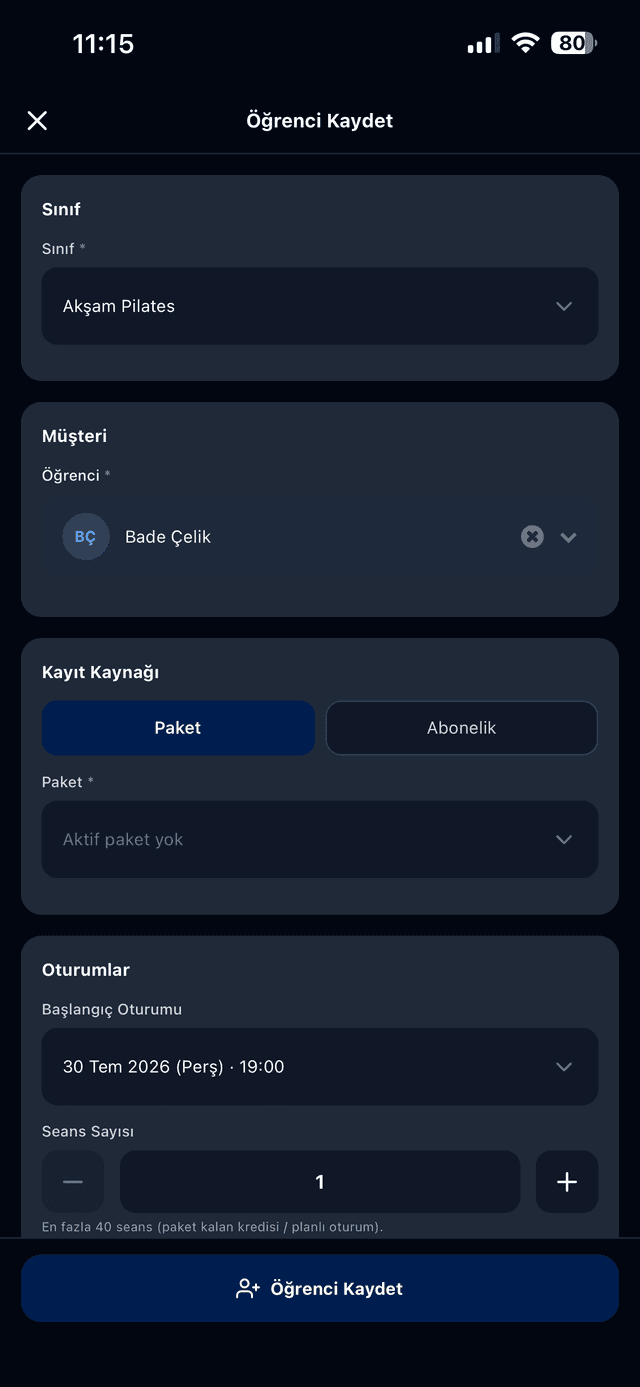
Task: Increase session count with plus button
Action: [x=567, y=1182]
